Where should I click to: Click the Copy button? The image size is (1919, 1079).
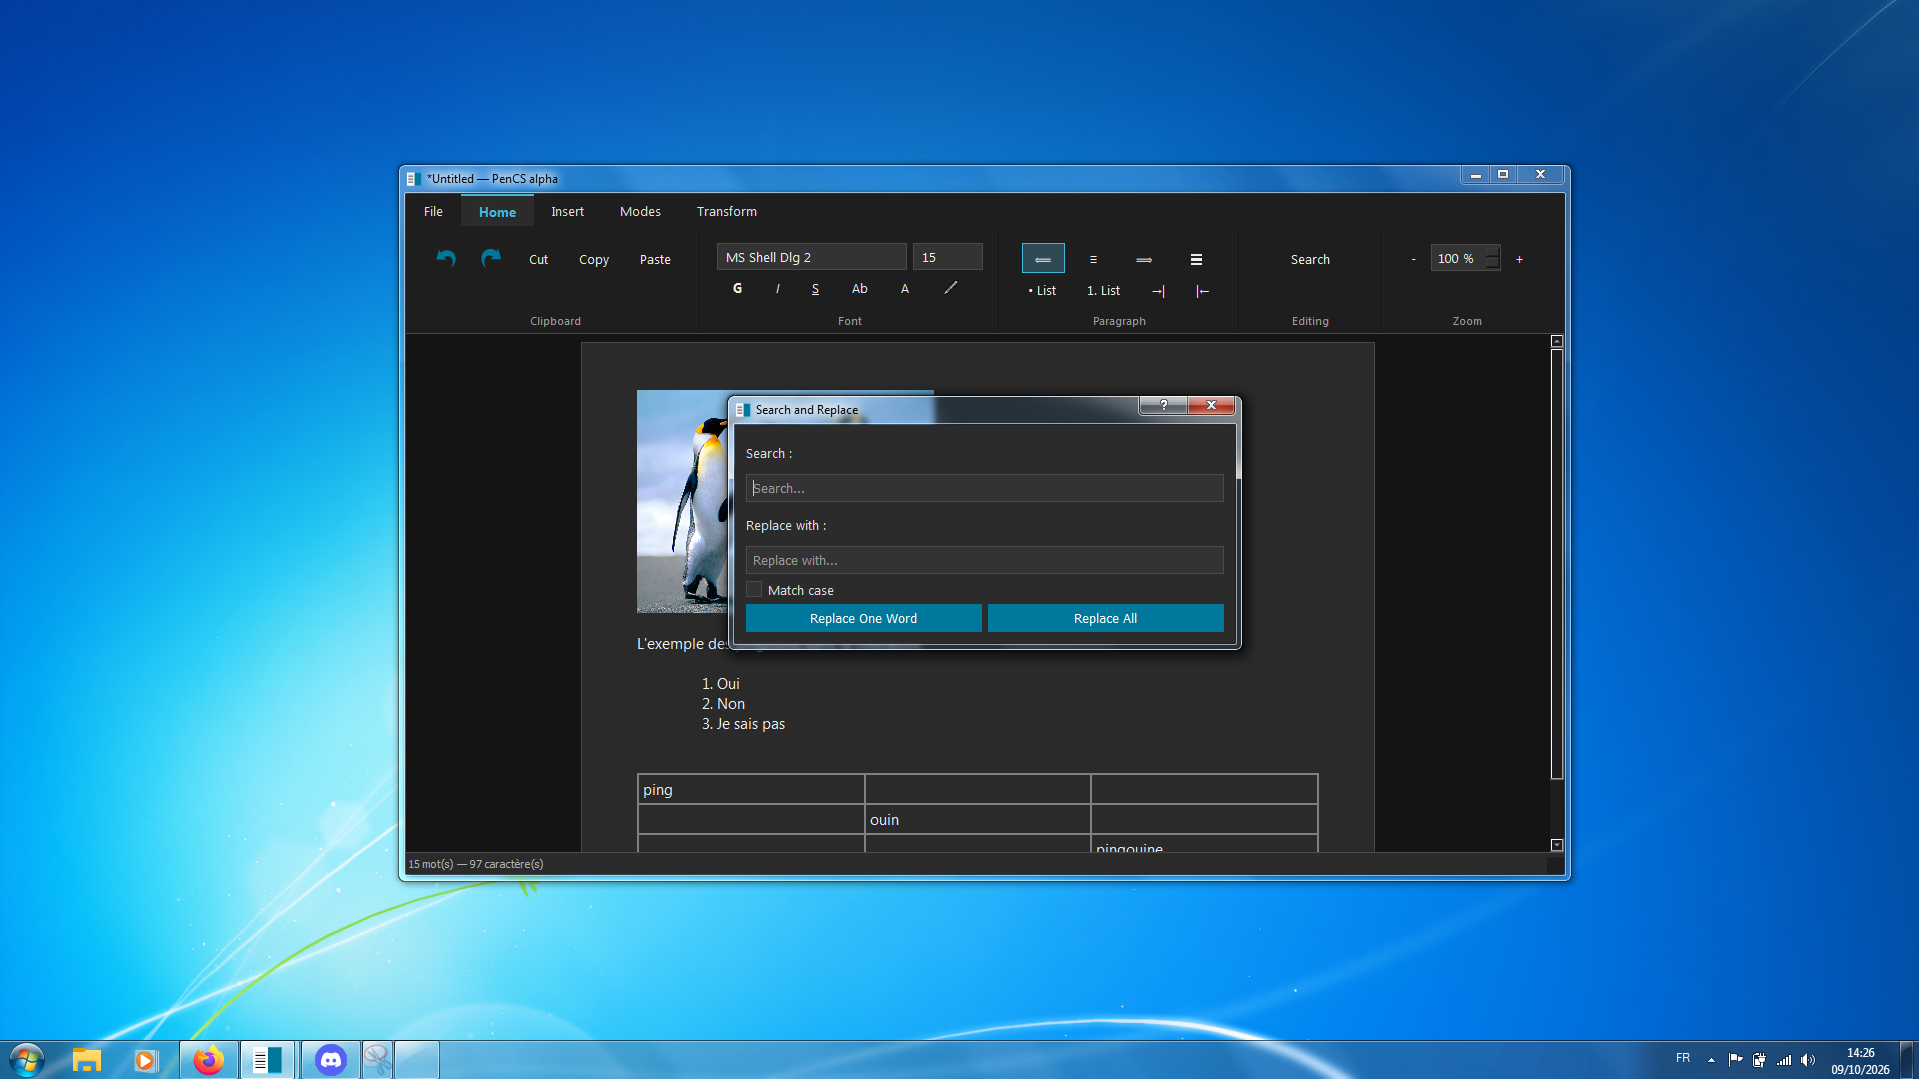point(594,259)
